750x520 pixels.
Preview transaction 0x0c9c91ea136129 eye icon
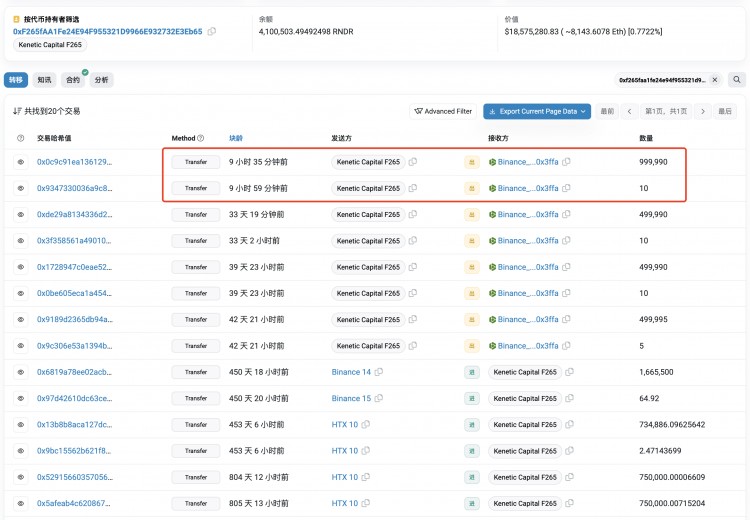tap(21, 162)
